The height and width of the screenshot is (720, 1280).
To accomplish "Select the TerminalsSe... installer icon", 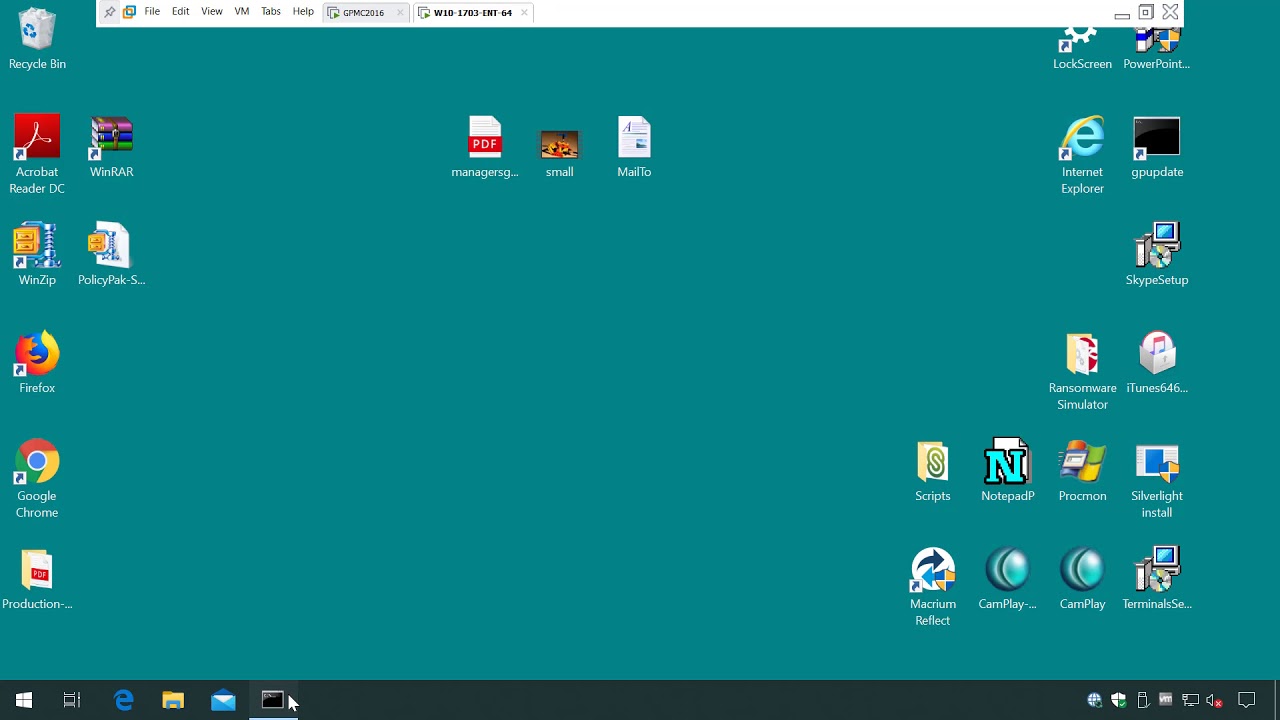I will tap(1157, 579).
